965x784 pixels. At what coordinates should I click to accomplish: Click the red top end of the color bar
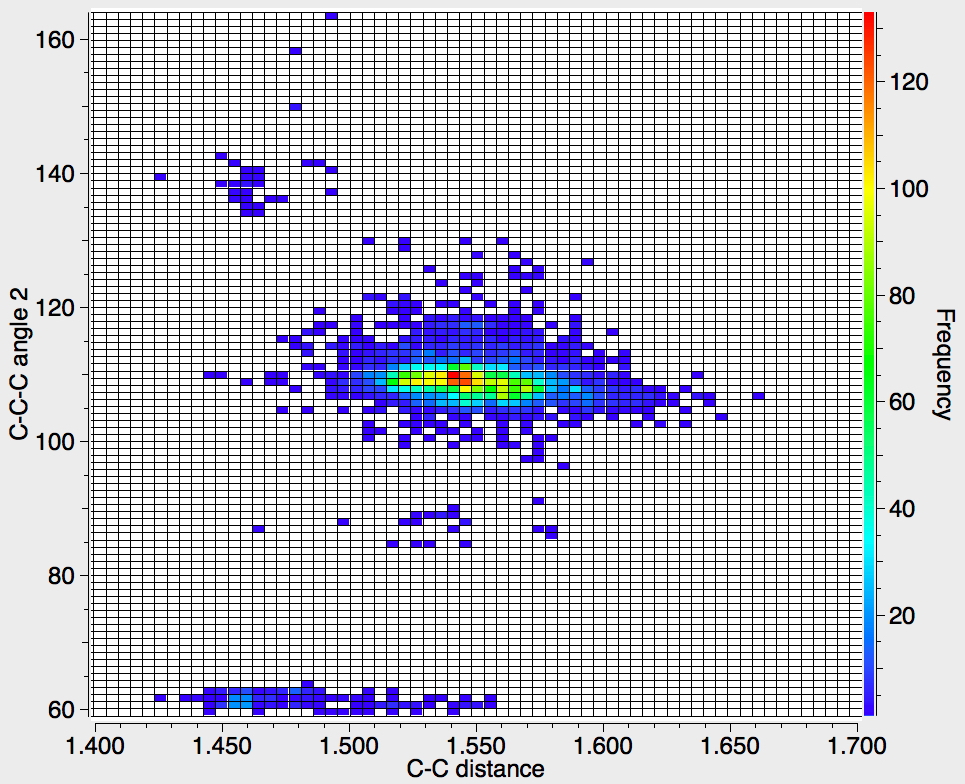click(x=869, y=18)
